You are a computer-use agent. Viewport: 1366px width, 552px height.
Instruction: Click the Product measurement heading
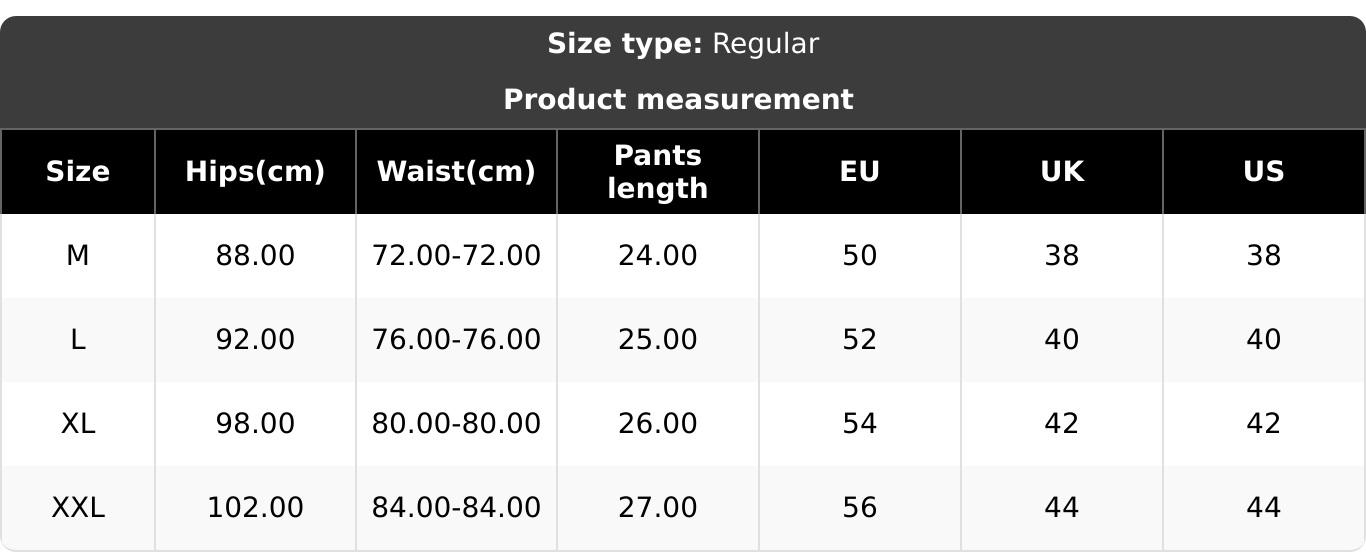(x=678, y=100)
